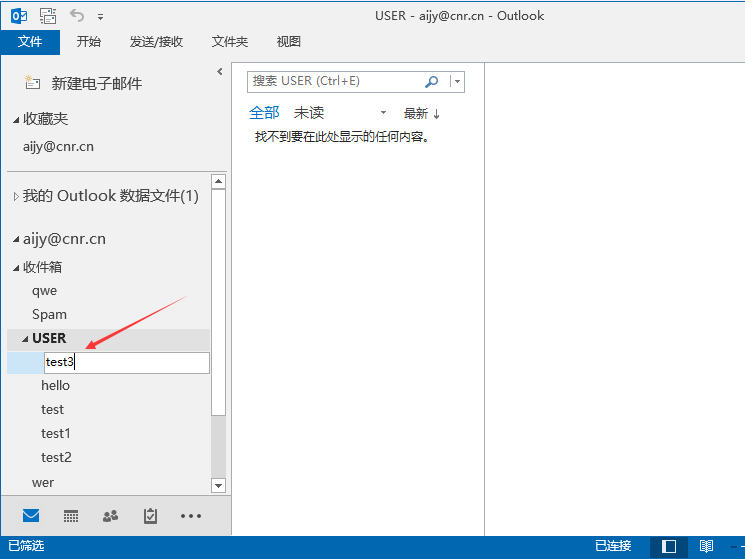Switch to the 视图 ribbon tab

[288, 42]
